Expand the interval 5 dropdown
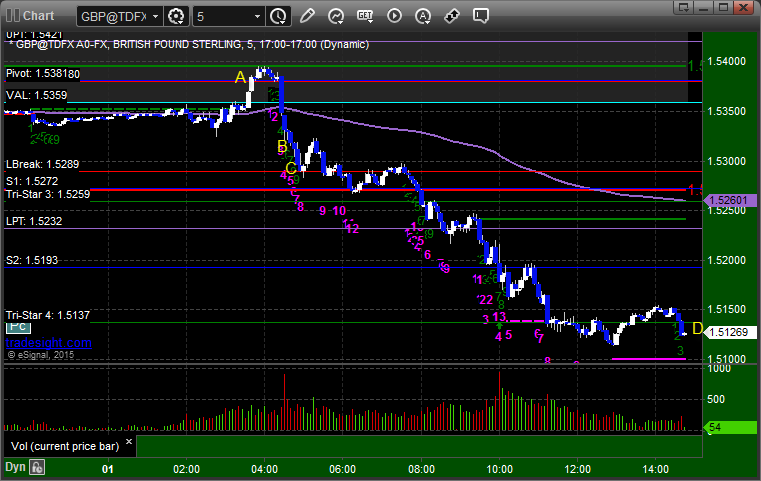The image size is (761, 481). [258, 17]
